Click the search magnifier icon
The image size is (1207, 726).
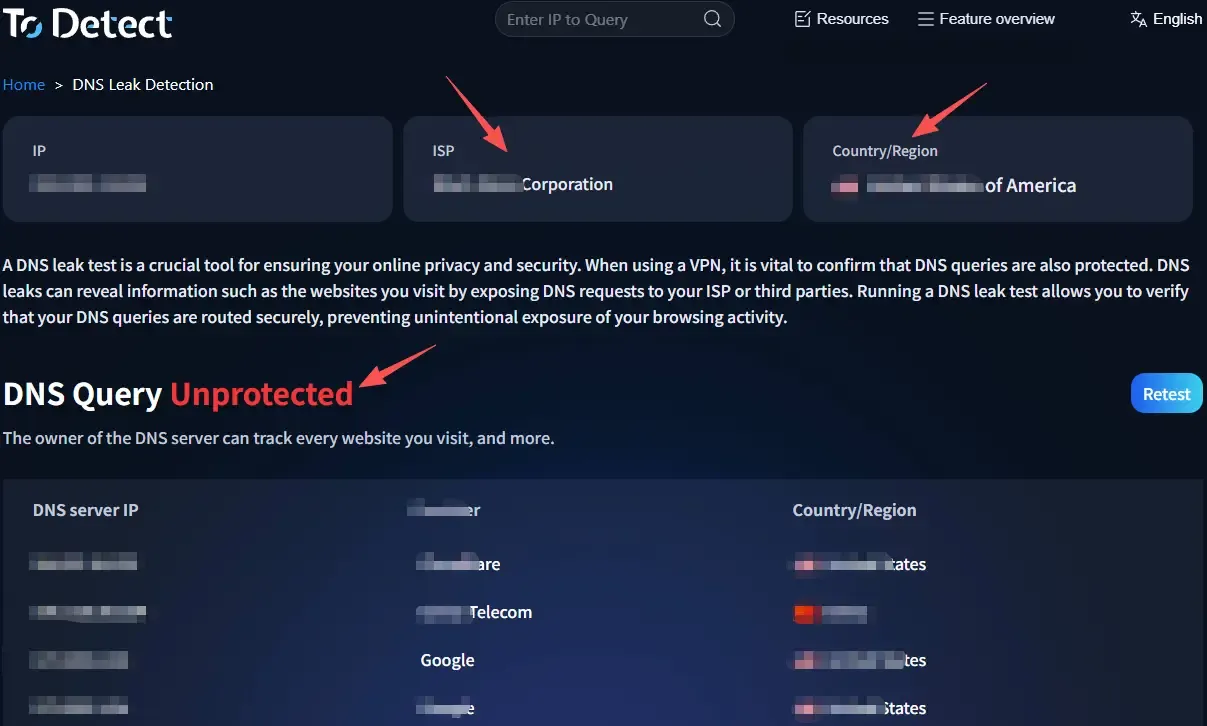click(712, 19)
